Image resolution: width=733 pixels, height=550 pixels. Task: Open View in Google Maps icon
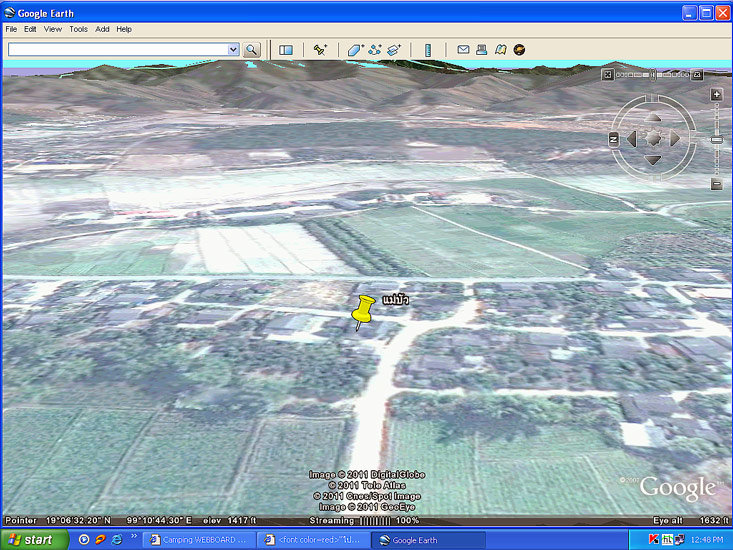(500, 49)
